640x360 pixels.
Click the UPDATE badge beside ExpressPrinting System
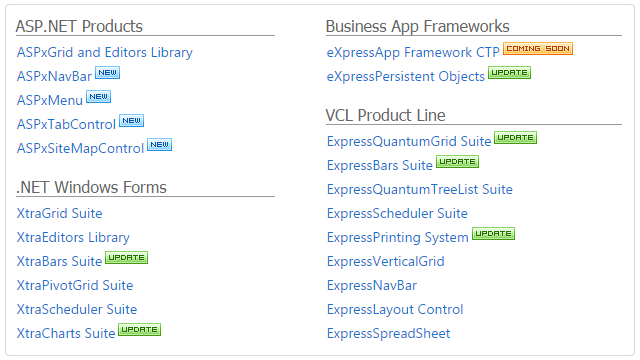493,234
